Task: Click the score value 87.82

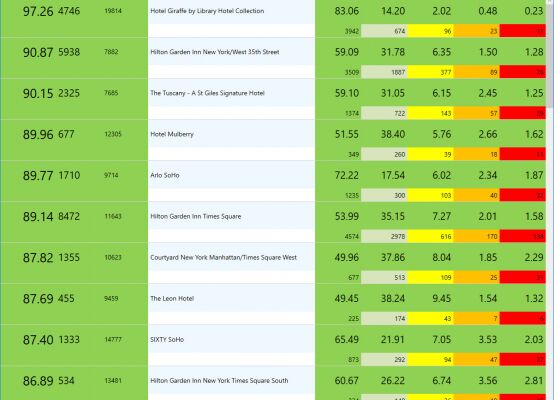Action: [38, 258]
